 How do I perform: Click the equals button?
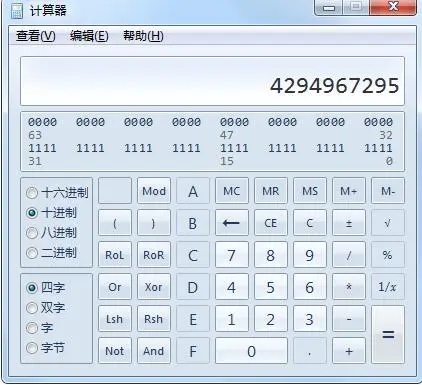pyautogui.click(x=388, y=334)
